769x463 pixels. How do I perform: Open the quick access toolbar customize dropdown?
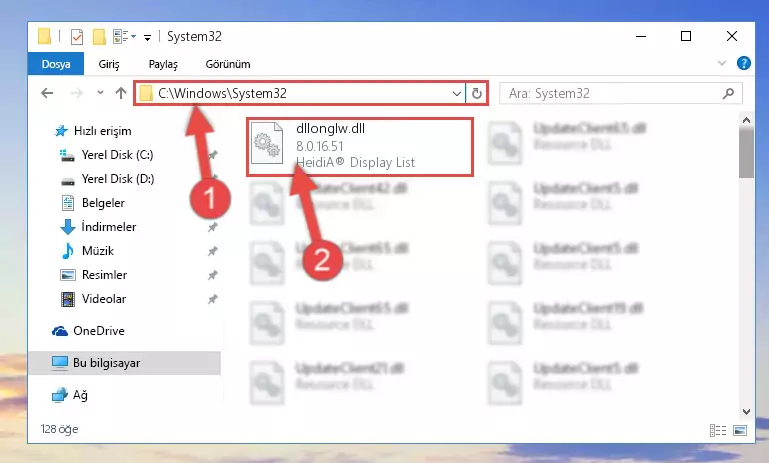point(147,37)
